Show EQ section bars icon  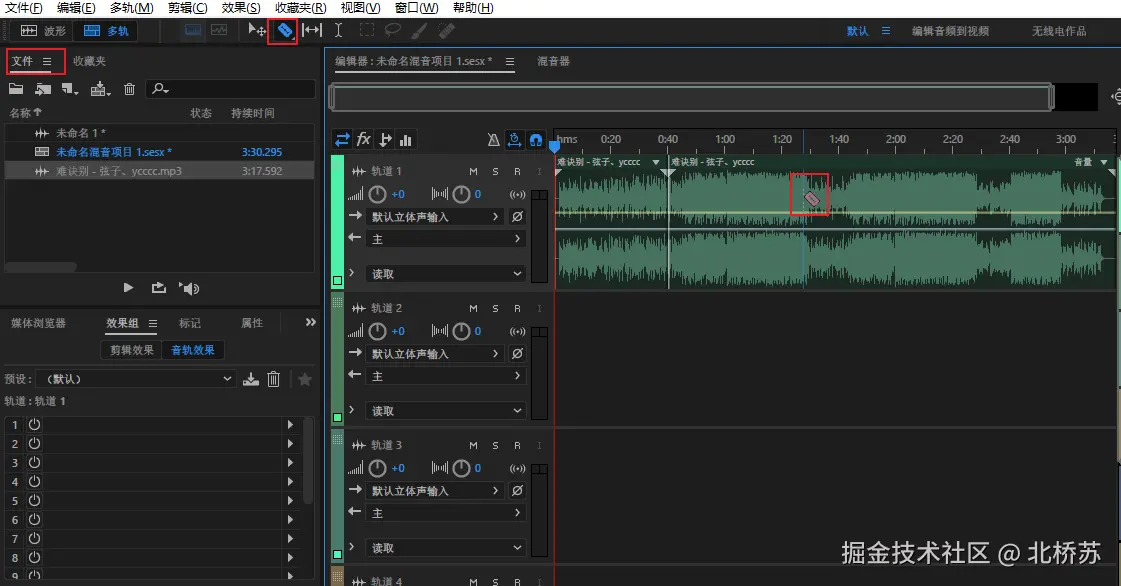pos(405,140)
